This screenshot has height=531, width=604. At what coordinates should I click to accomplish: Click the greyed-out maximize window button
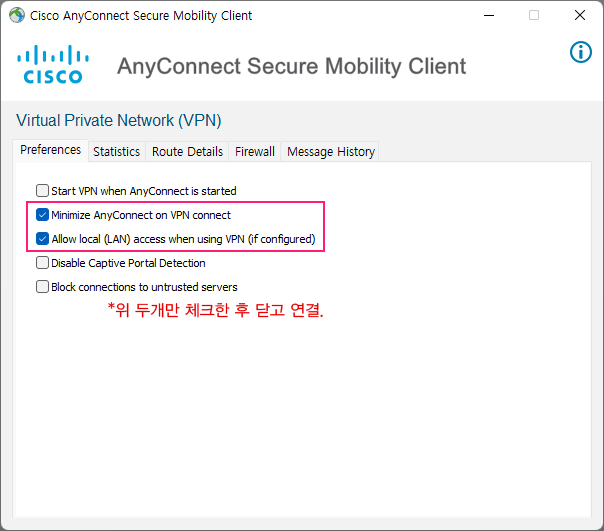[x=534, y=16]
